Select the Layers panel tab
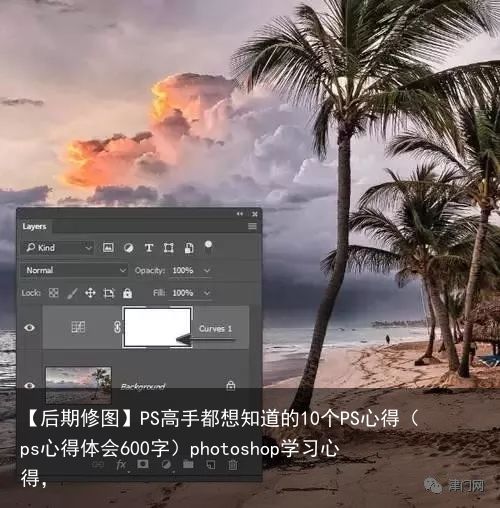Screen dimensions: 500x508 34,226
